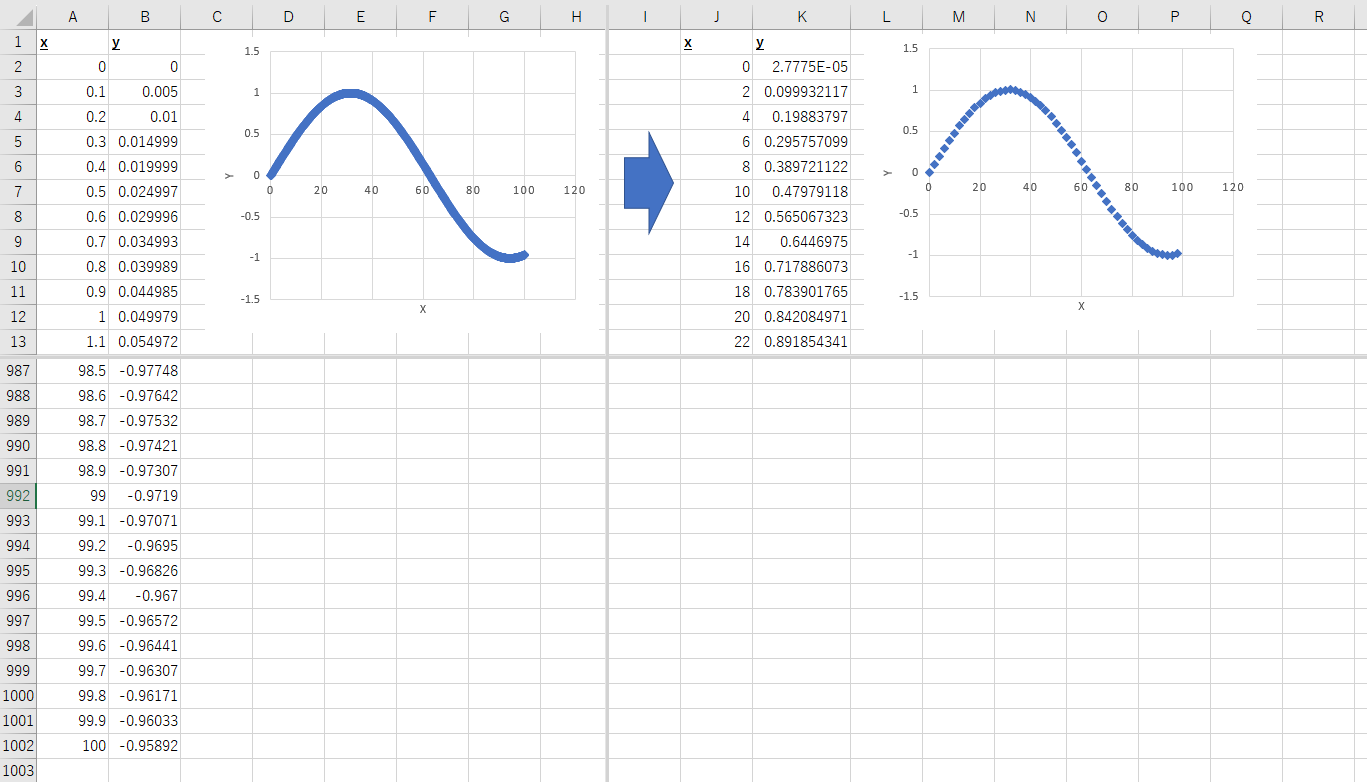Click the Y axis title of right chart
This screenshot has height=782, width=1367.
point(887,172)
